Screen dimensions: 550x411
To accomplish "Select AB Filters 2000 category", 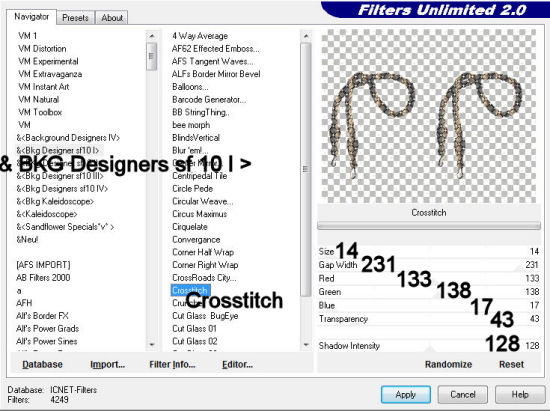I will point(43,278).
